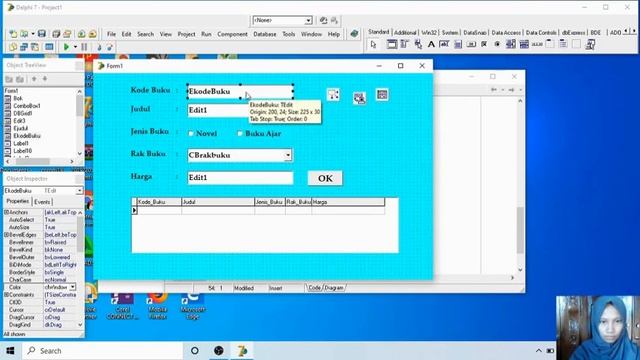Switch to the Events tab in Object Inspector
Image resolution: width=640 pixels, height=360 pixels.
[42, 202]
